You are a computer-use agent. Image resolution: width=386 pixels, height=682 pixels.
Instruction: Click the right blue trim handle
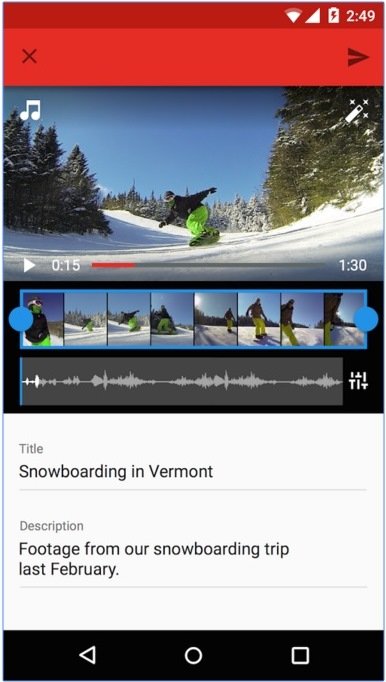(366, 319)
